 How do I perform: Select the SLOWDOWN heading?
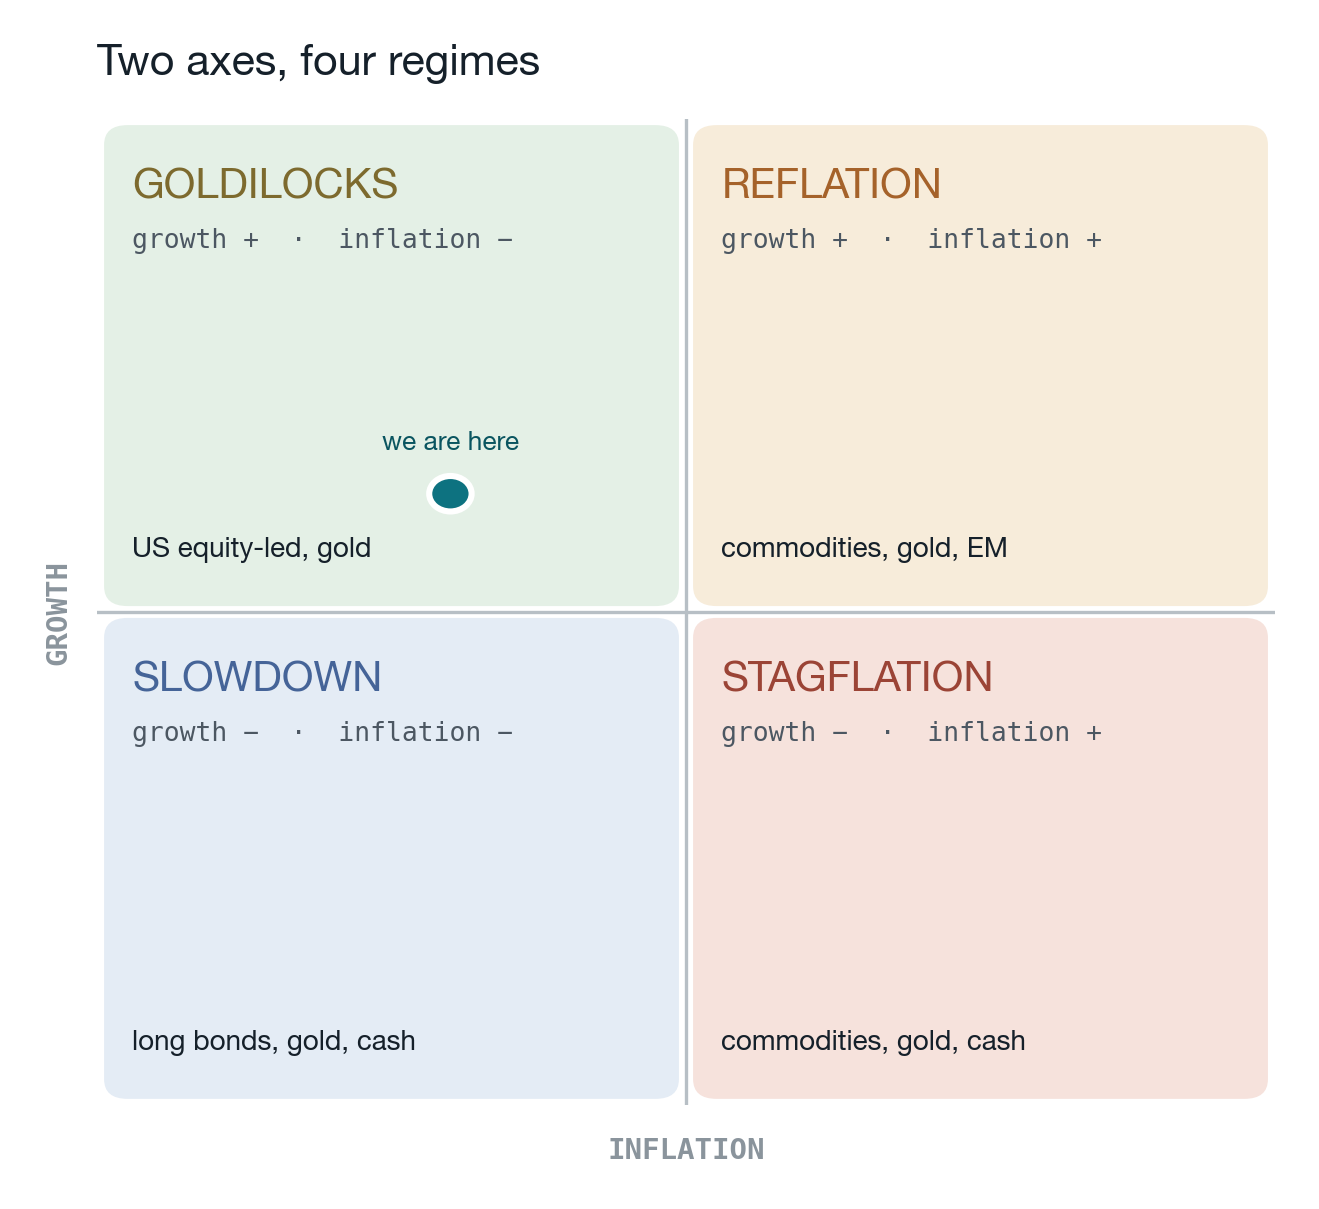(x=257, y=677)
